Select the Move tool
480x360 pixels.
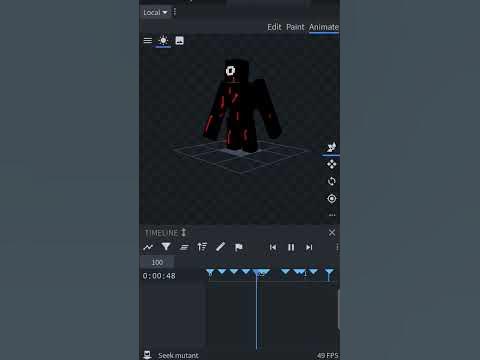click(331, 164)
